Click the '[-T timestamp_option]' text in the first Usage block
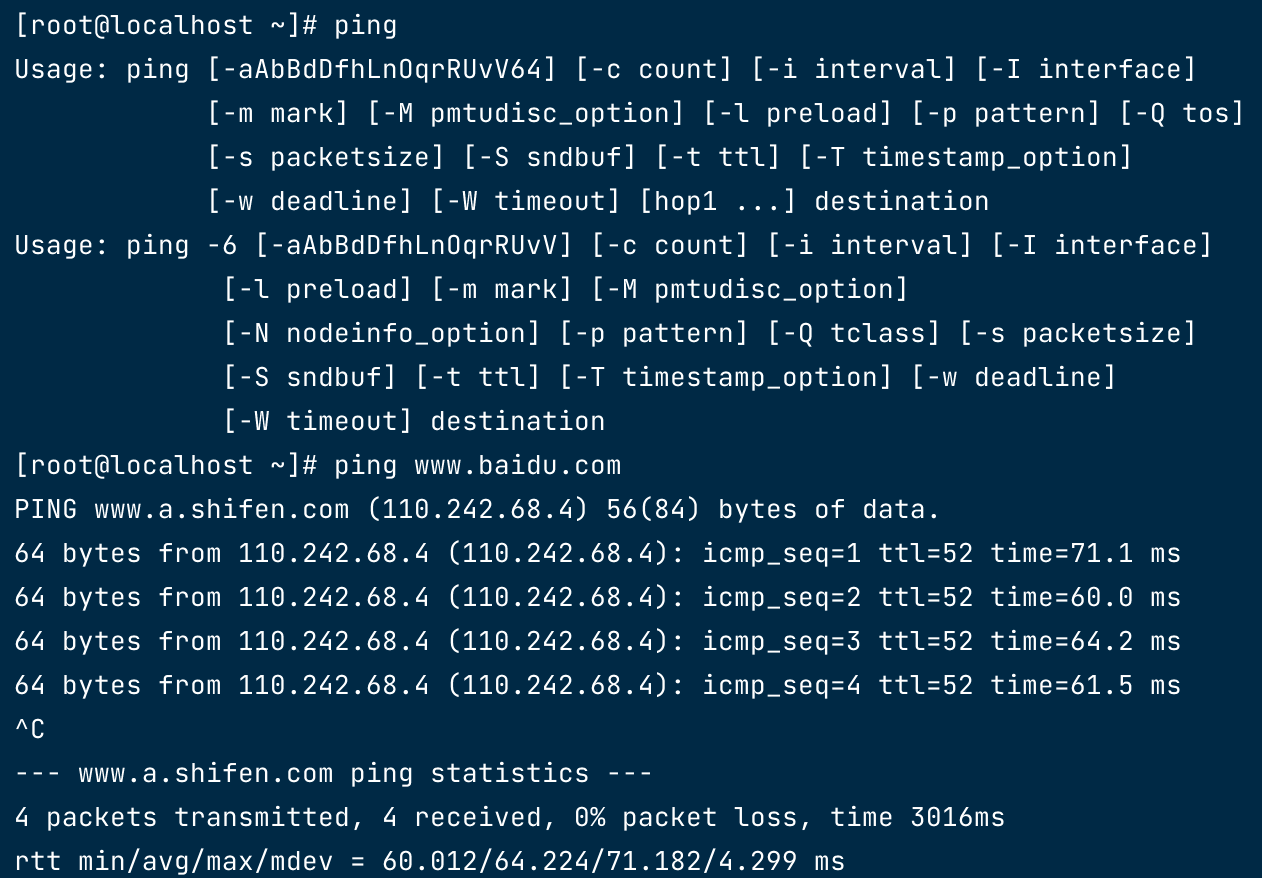1262x878 pixels. click(965, 158)
